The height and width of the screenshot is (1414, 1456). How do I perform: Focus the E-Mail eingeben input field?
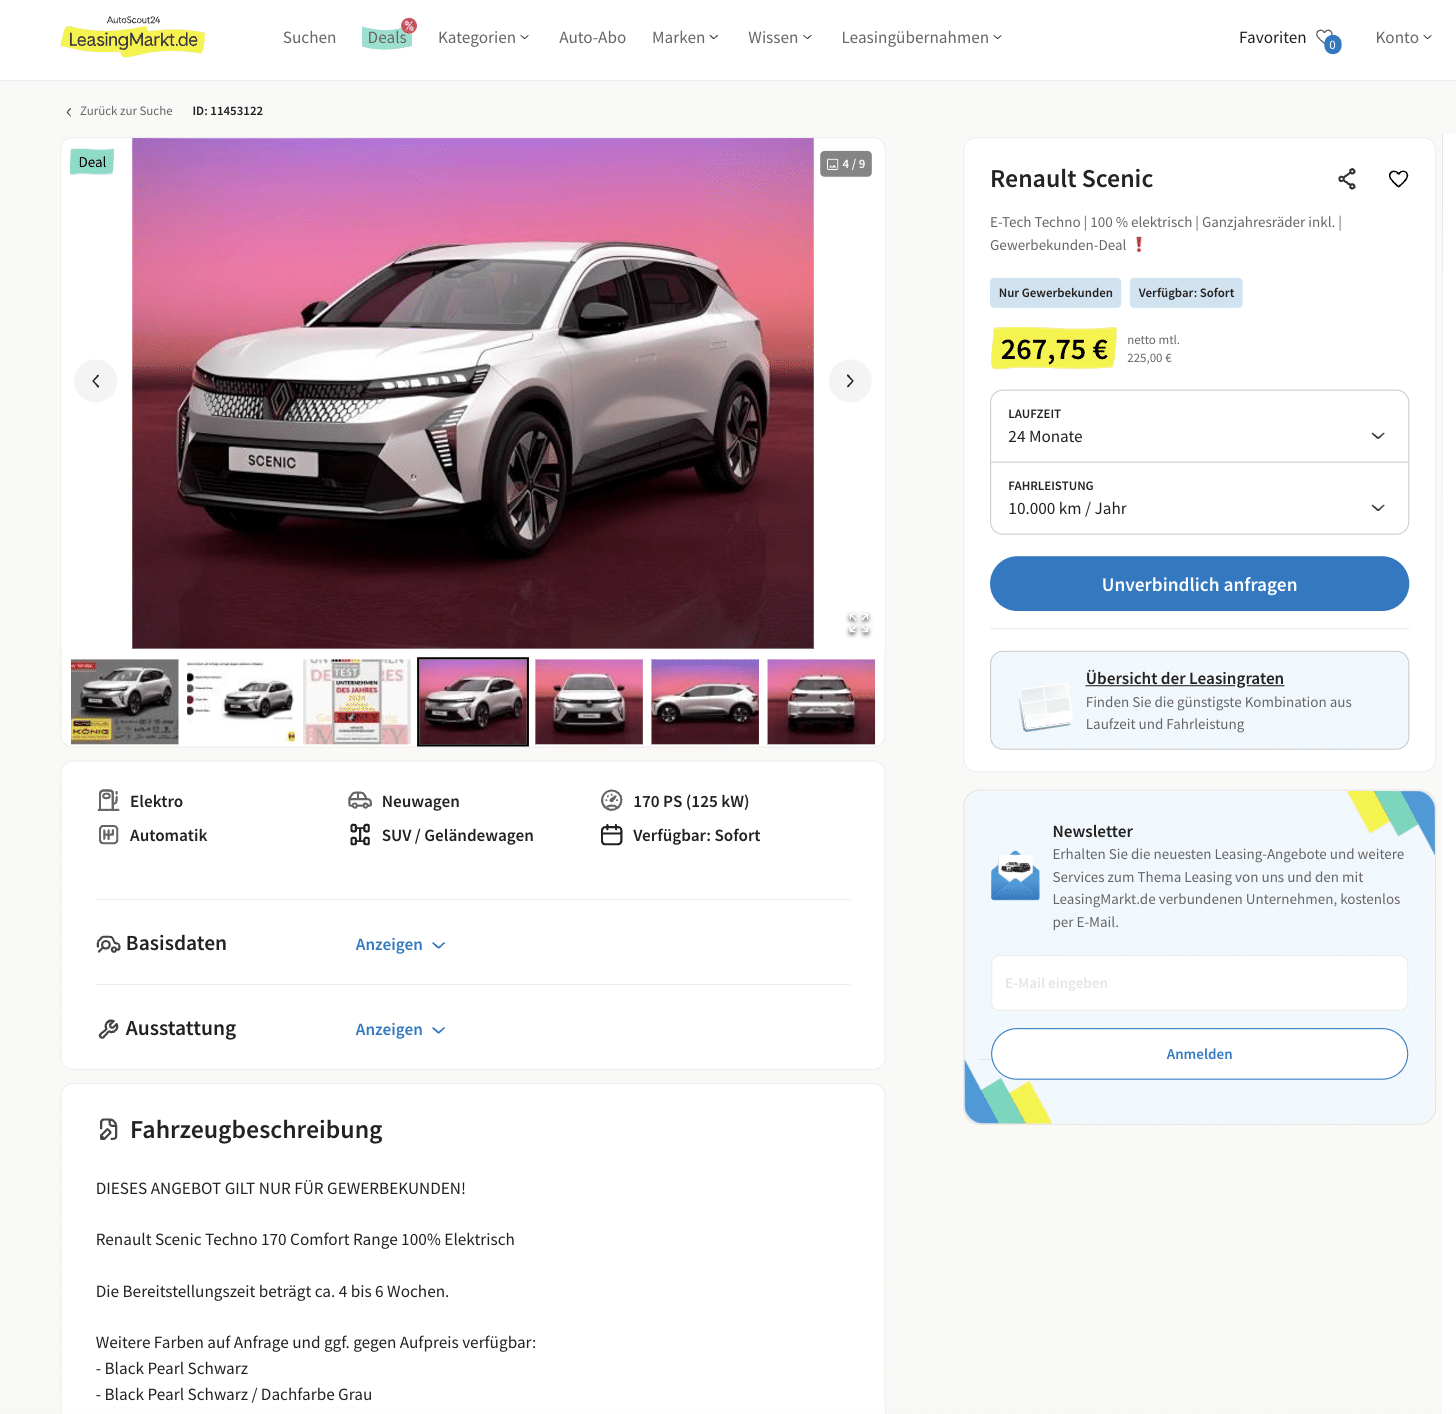[1199, 983]
